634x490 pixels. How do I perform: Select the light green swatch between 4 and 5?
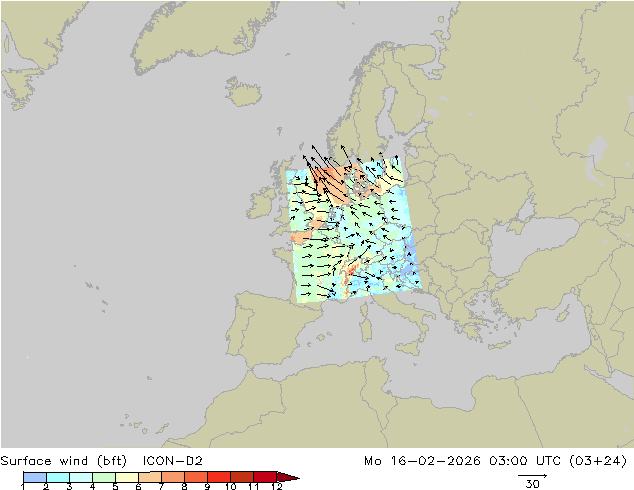[104, 477]
